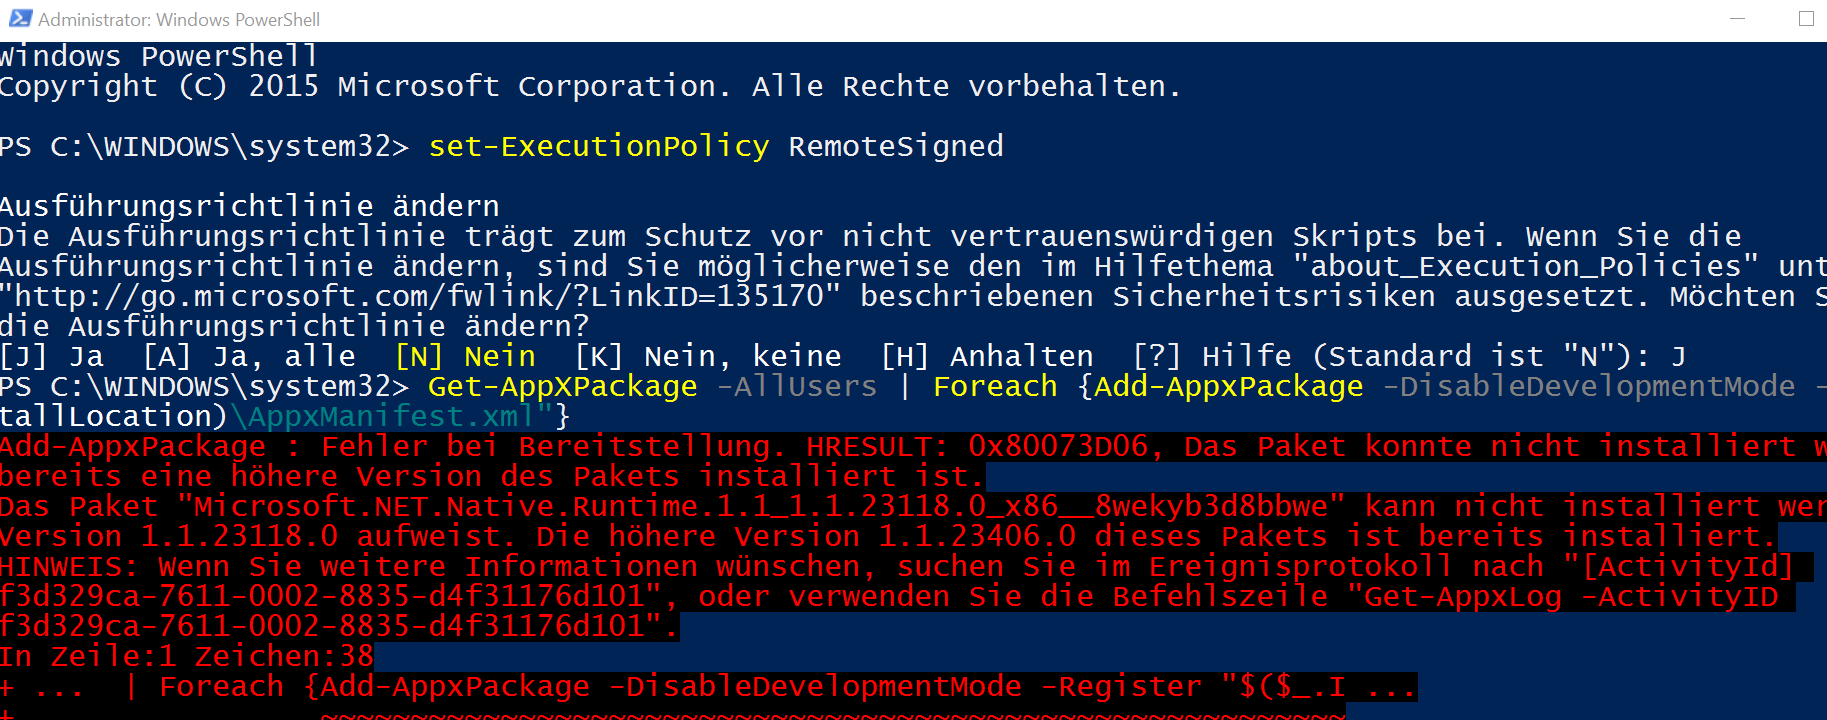Click the '[A] Ja, alle' option

click(249, 356)
